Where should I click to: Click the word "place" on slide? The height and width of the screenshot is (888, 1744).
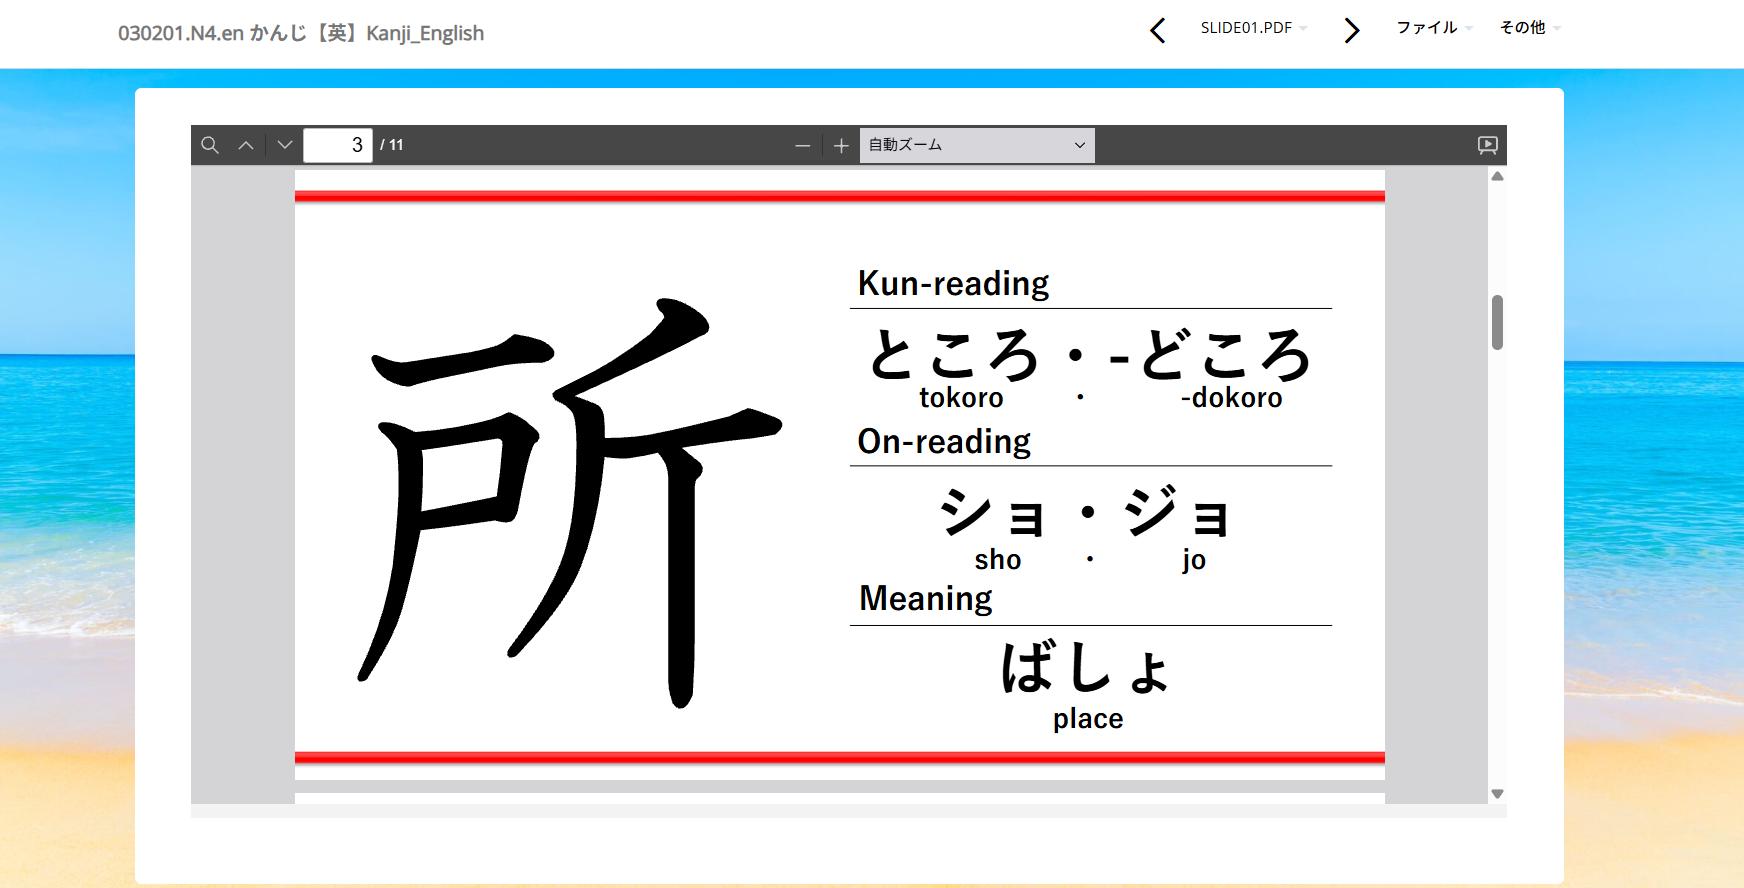pyautogui.click(x=1088, y=718)
